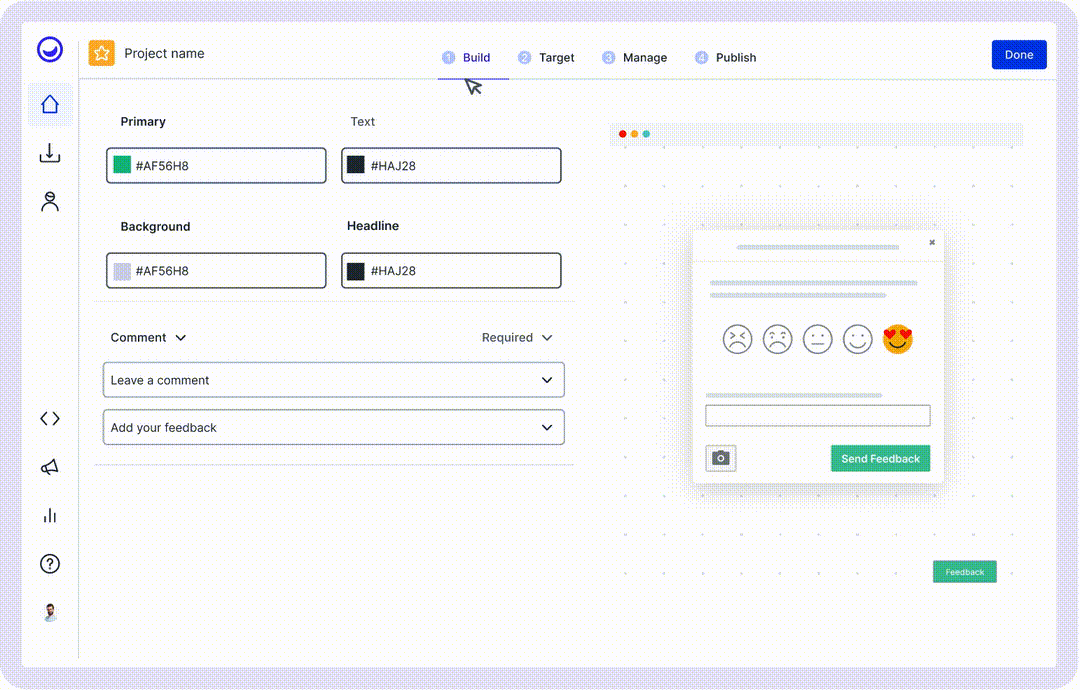Click the camera screenshot icon in preview
1080x690 pixels.
pyautogui.click(x=720, y=458)
